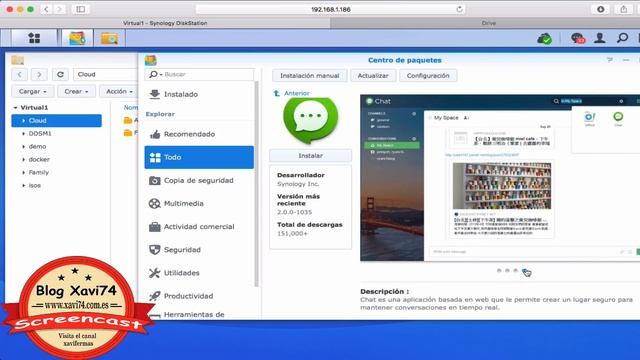Open Safari share icon

click(624, 9)
